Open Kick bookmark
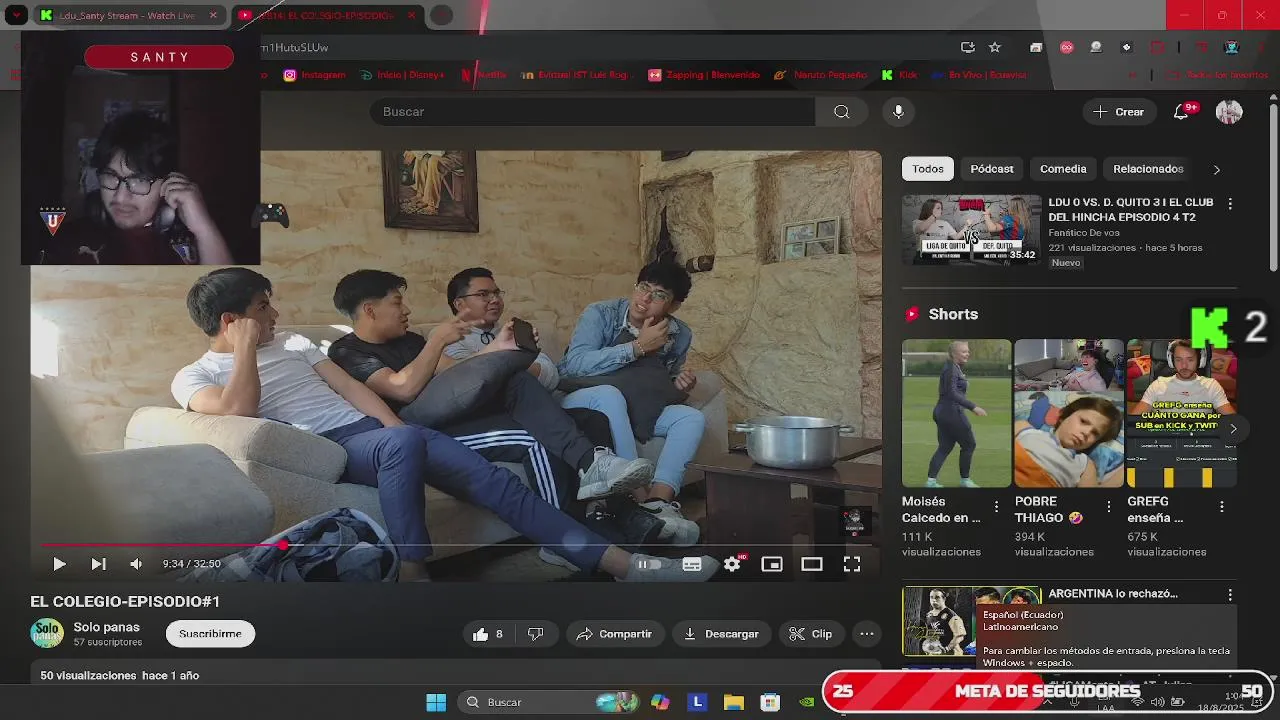The width and height of the screenshot is (1280, 720). click(899, 75)
